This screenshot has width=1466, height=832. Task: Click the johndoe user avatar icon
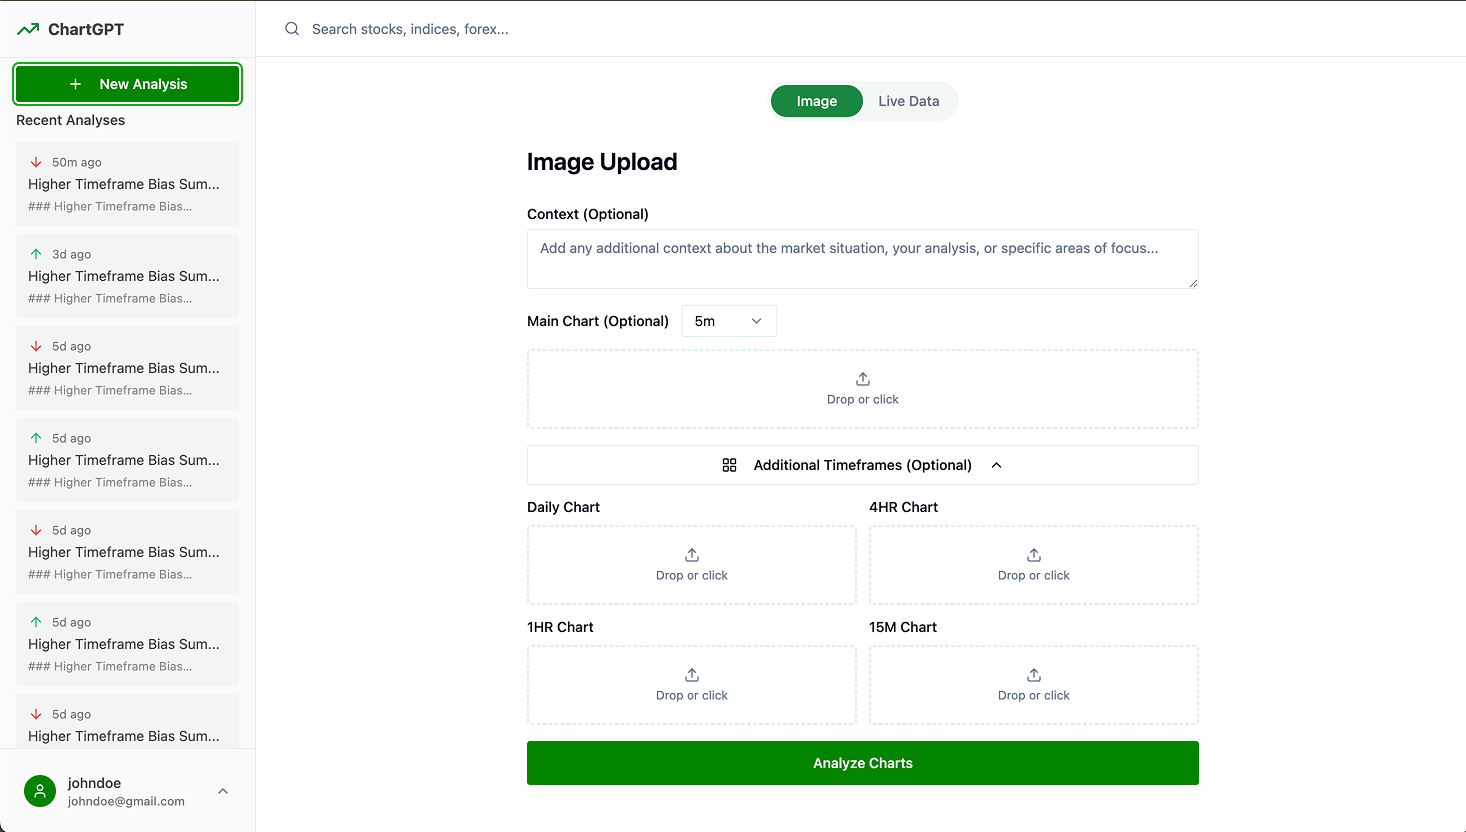[40, 791]
